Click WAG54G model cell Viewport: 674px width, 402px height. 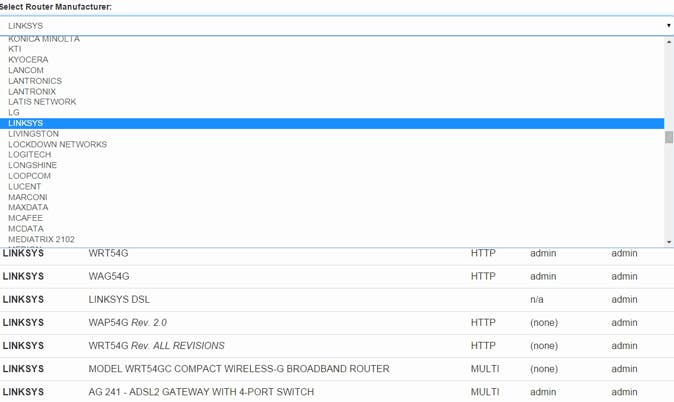pyautogui.click(x=109, y=276)
